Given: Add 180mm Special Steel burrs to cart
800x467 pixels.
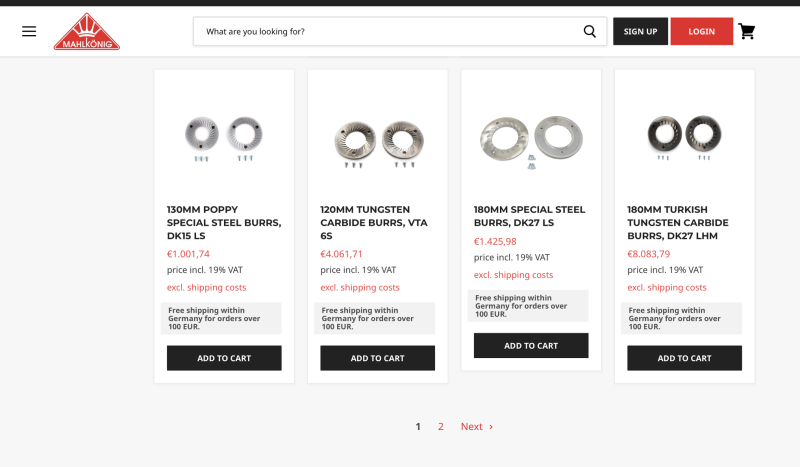Looking at the screenshot, I should point(531,345).
